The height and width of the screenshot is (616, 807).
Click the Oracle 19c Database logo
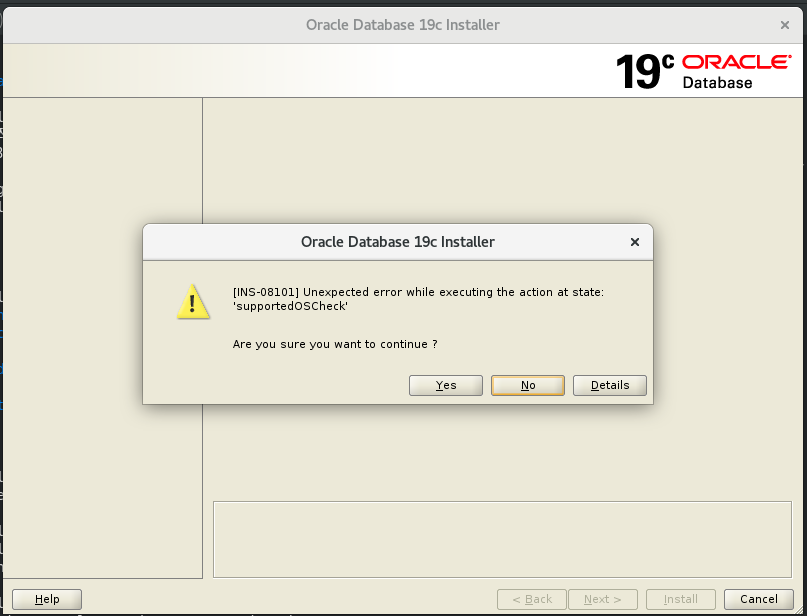pyautogui.click(x=704, y=71)
